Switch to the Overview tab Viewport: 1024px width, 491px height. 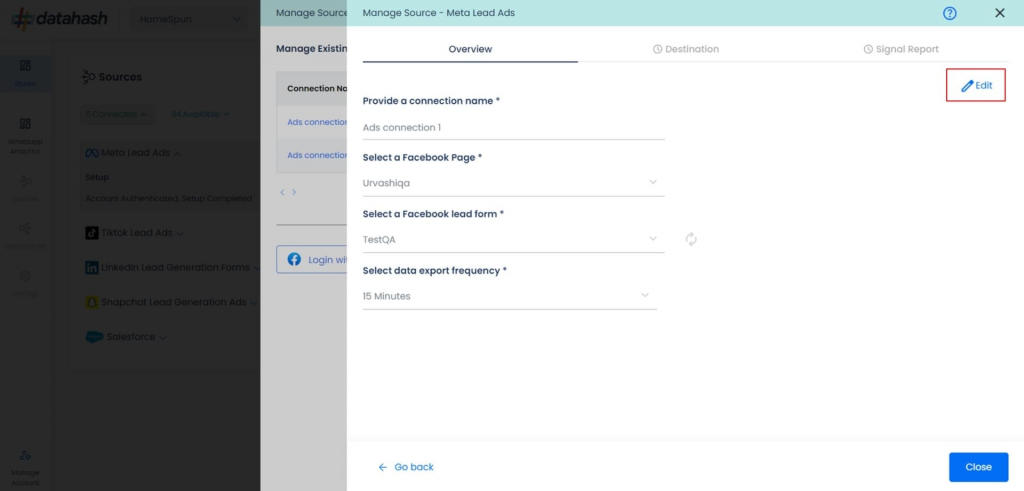(470, 49)
